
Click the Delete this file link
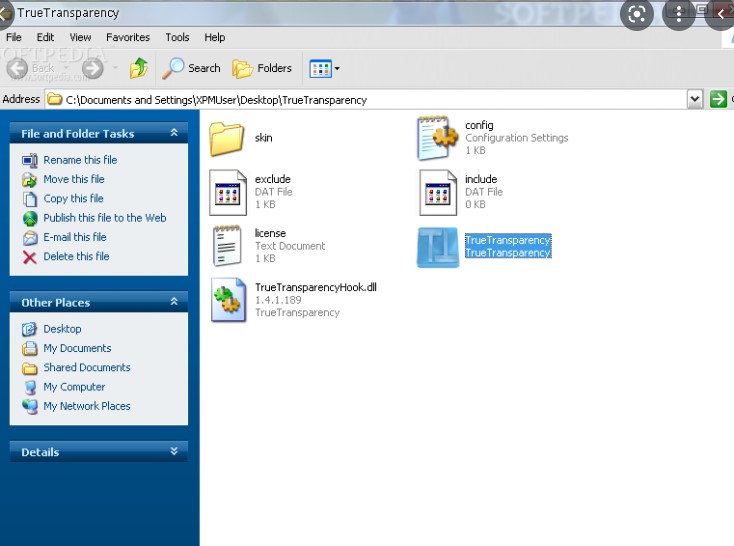click(76, 257)
